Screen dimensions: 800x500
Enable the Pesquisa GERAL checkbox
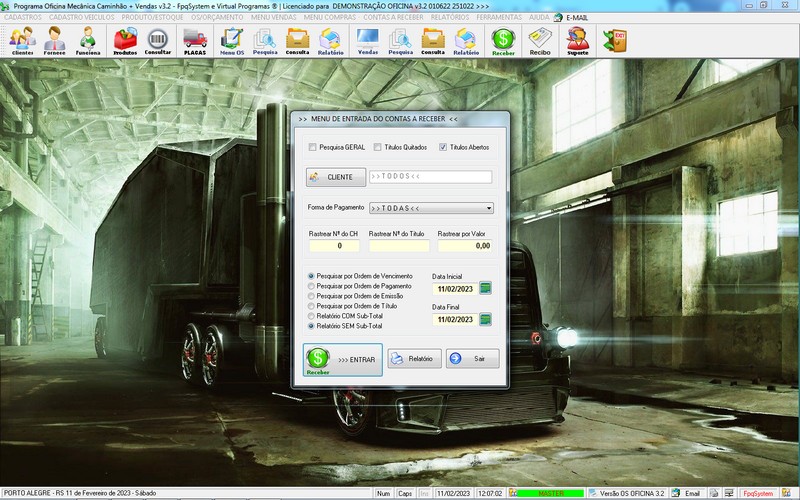tap(312, 147)
